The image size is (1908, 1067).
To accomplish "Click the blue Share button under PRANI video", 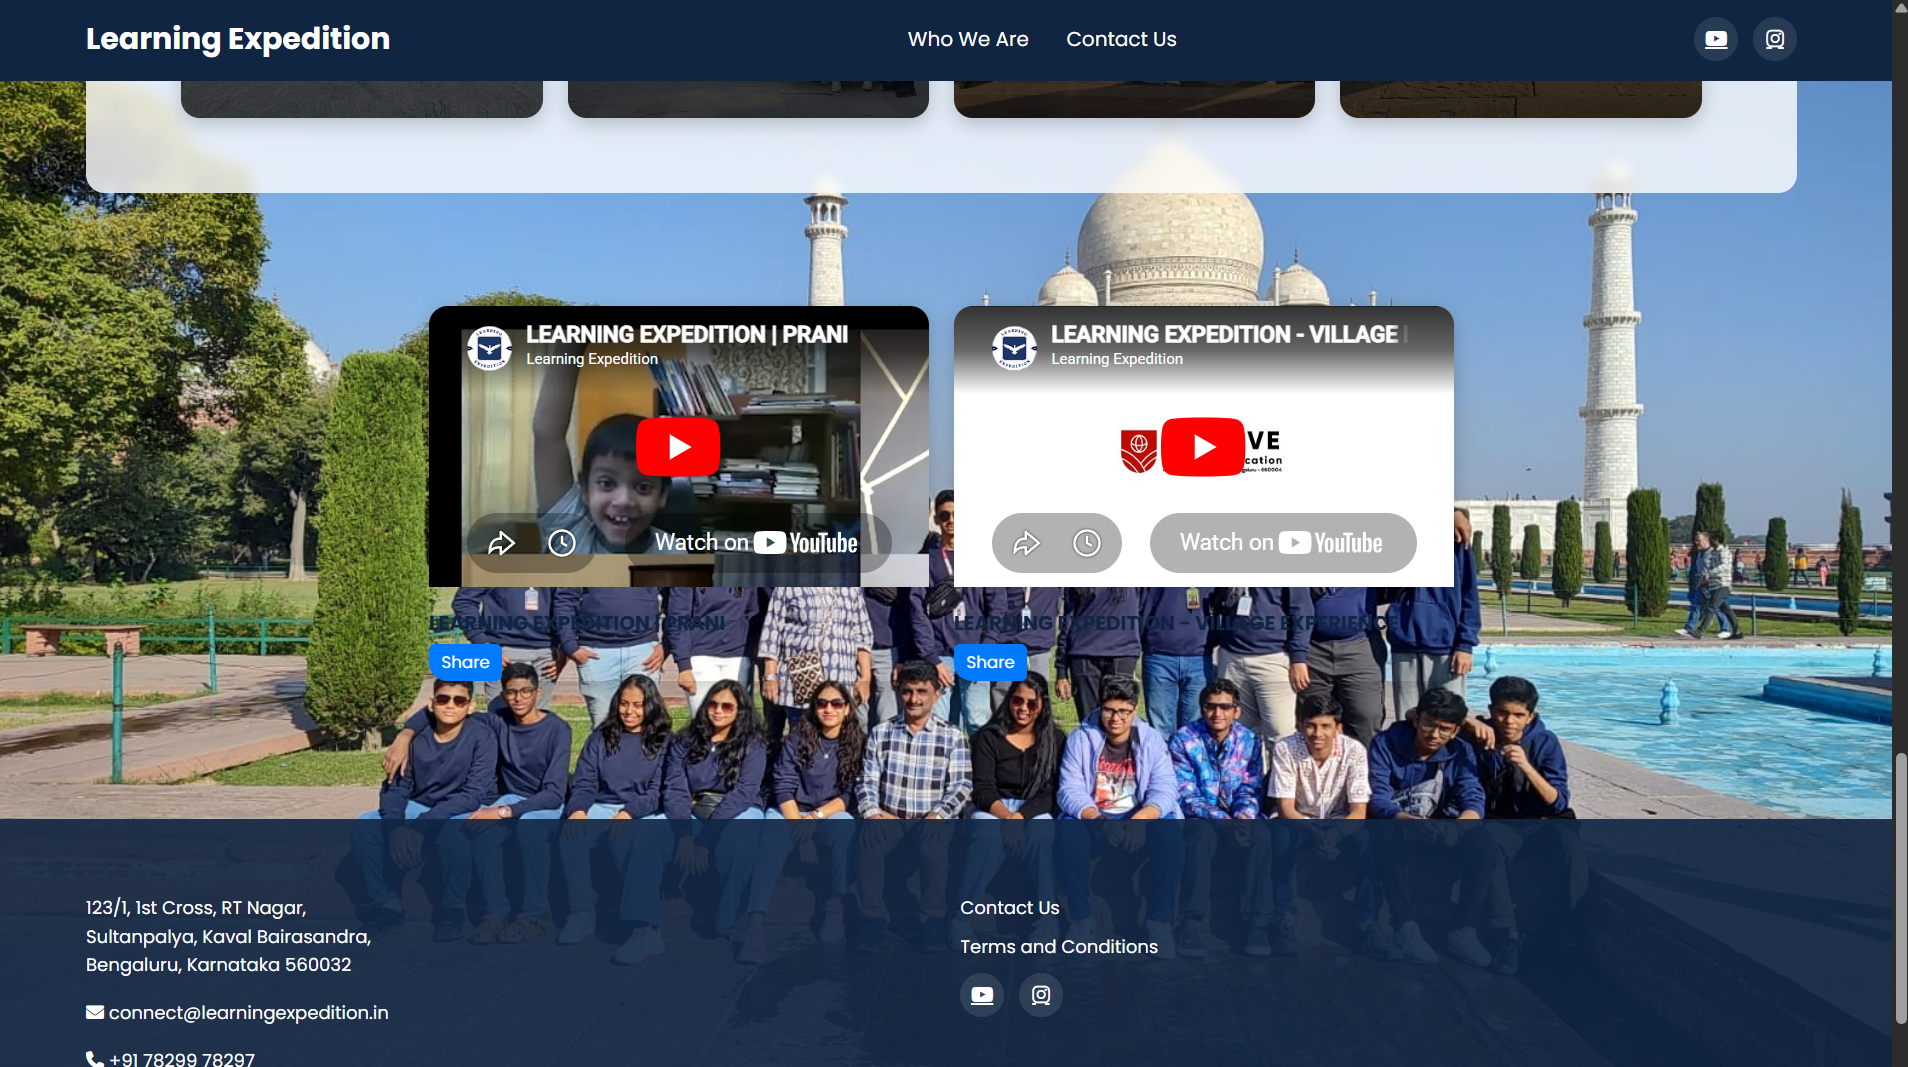I will click(465, 662).
